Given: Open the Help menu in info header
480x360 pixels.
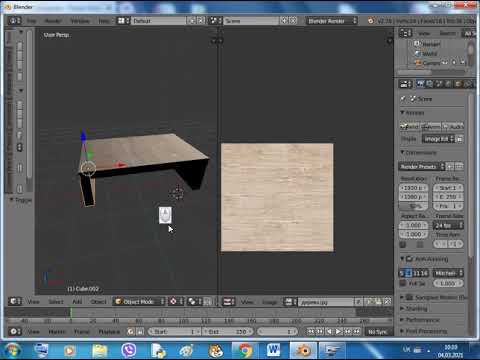Looking at the screenshot, I should click(104, 21).
